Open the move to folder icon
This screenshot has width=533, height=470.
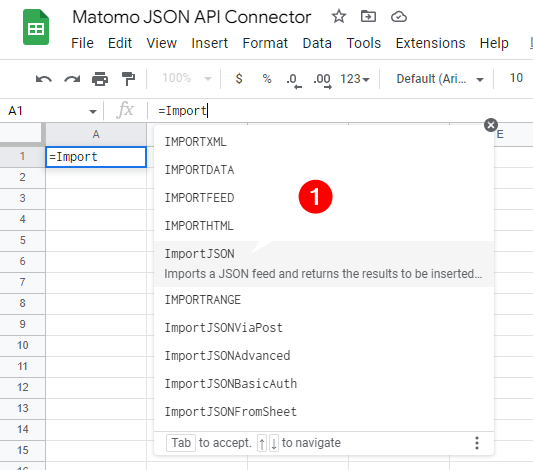(368, 16)
